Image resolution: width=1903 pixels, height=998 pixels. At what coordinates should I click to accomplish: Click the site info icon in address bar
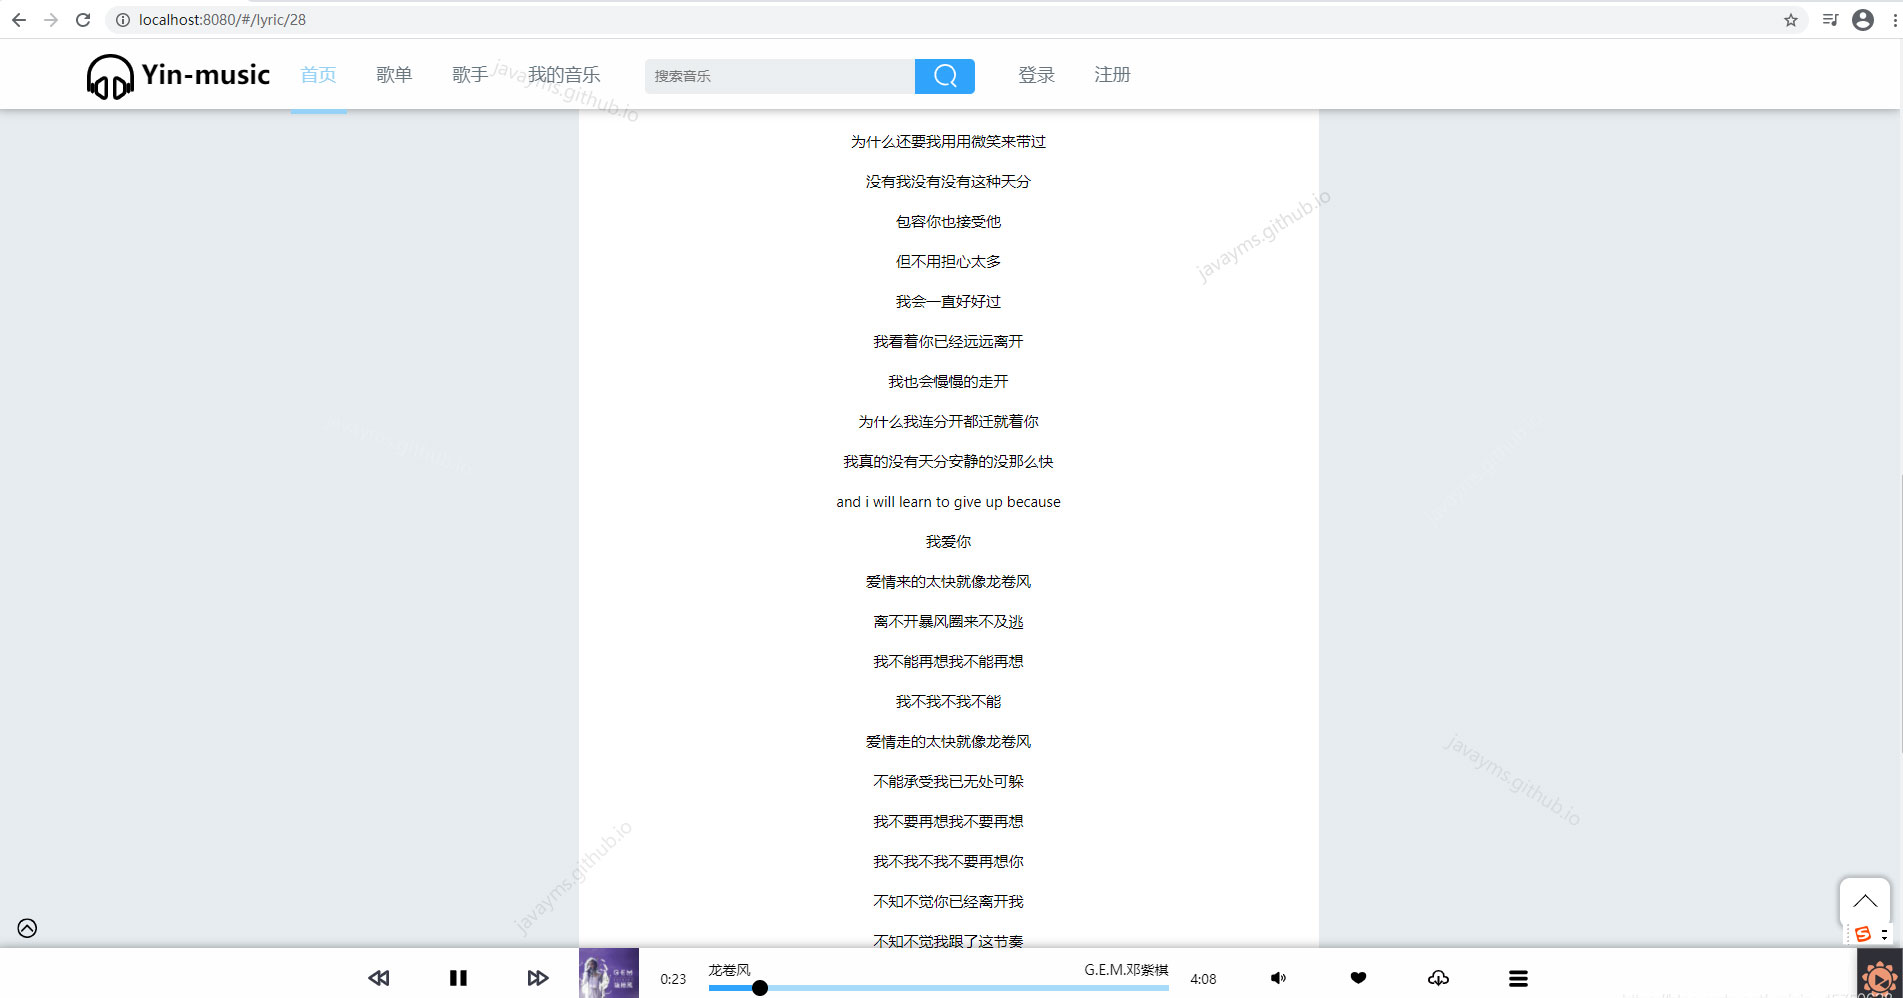(x=122, y=19)
